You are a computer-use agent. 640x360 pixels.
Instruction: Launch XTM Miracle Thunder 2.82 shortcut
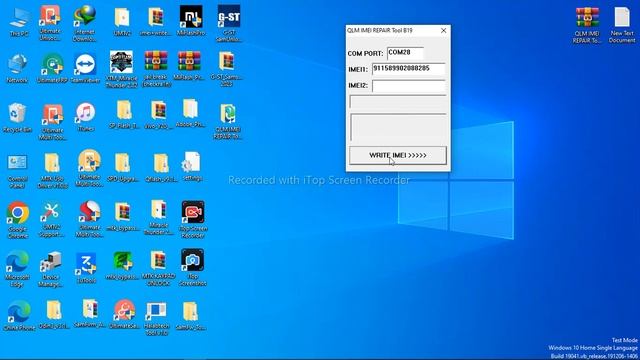click(121, 69)
